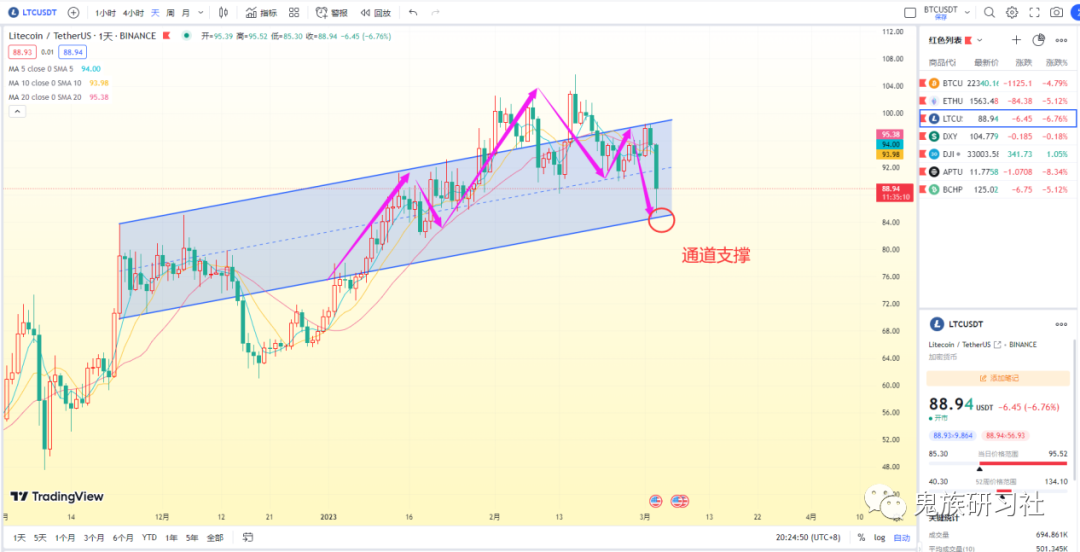This screenshot has height=552, width=1080.
Task: Select the BTCU row in watchlist
Action: tap(997, 83)
